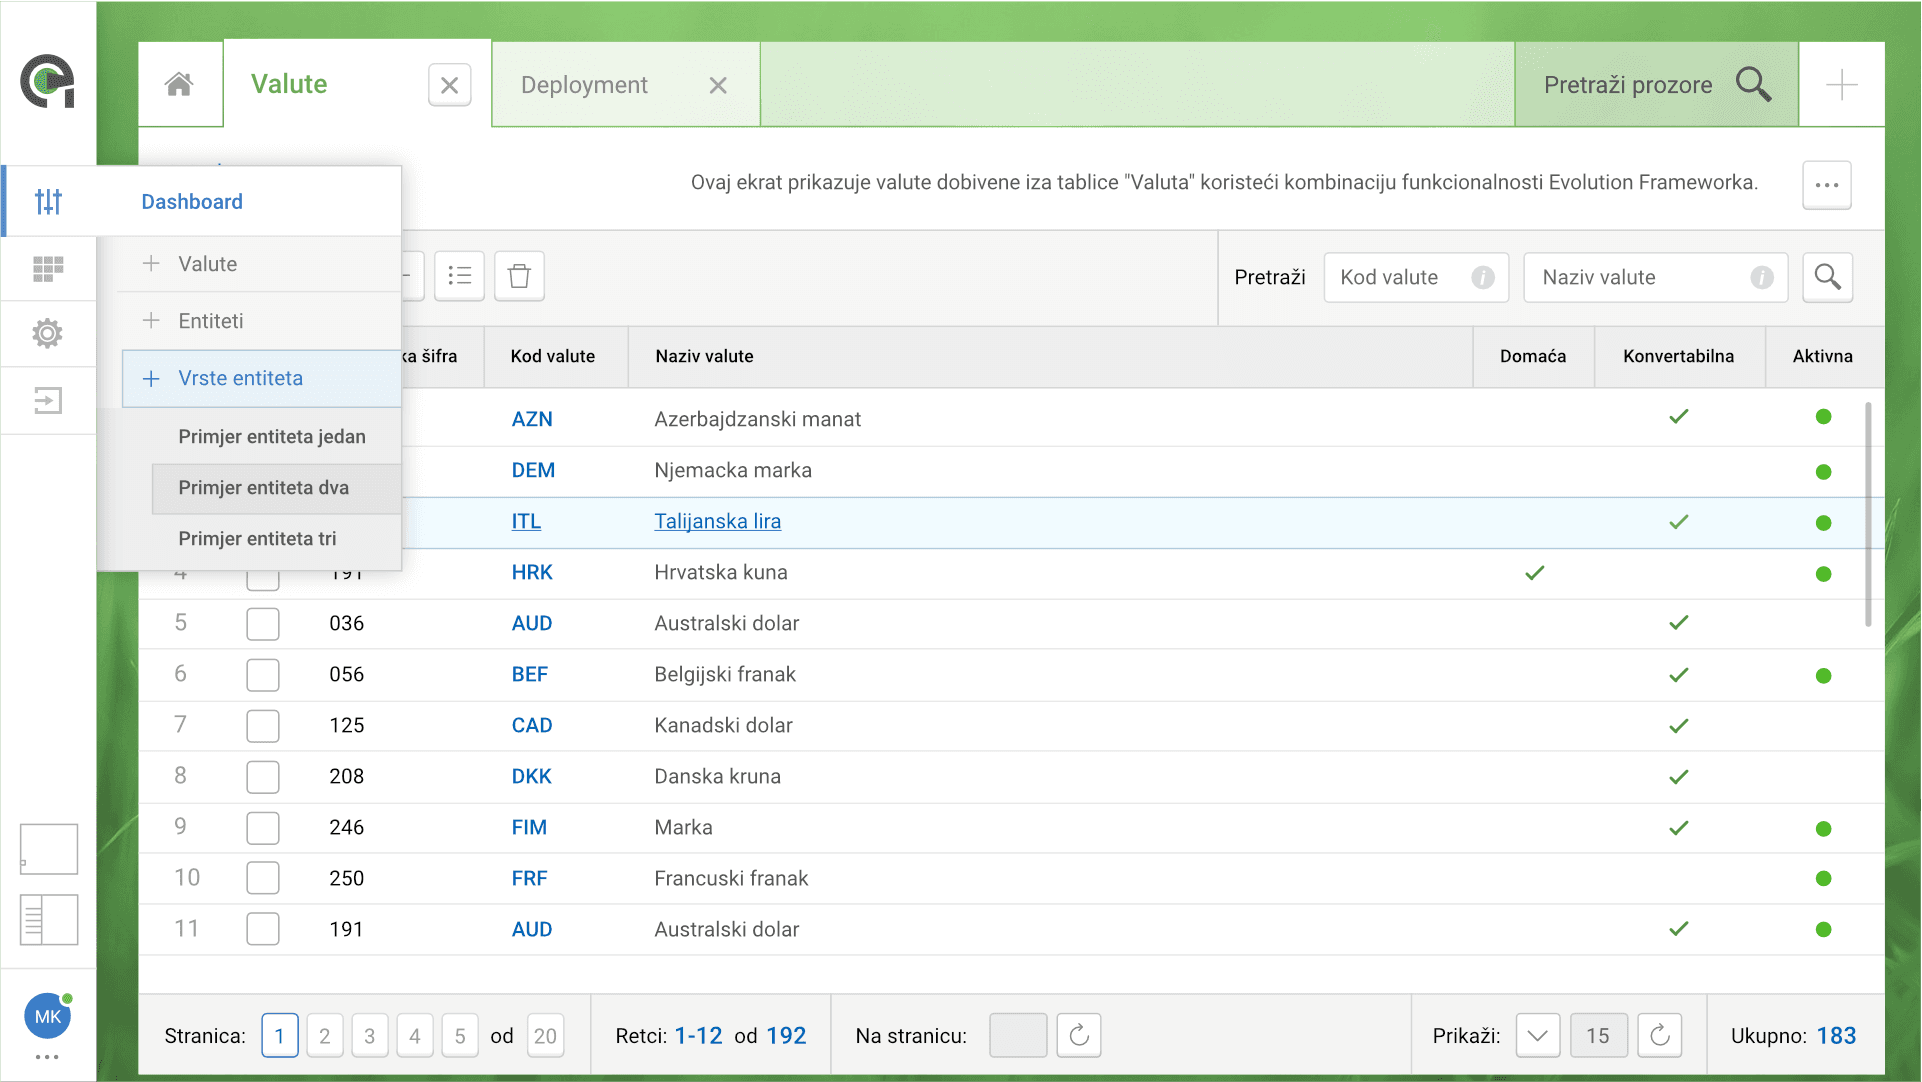Click the logout arrow sidebar icon
The image size is (1922, 1082).
pos(48,401)
